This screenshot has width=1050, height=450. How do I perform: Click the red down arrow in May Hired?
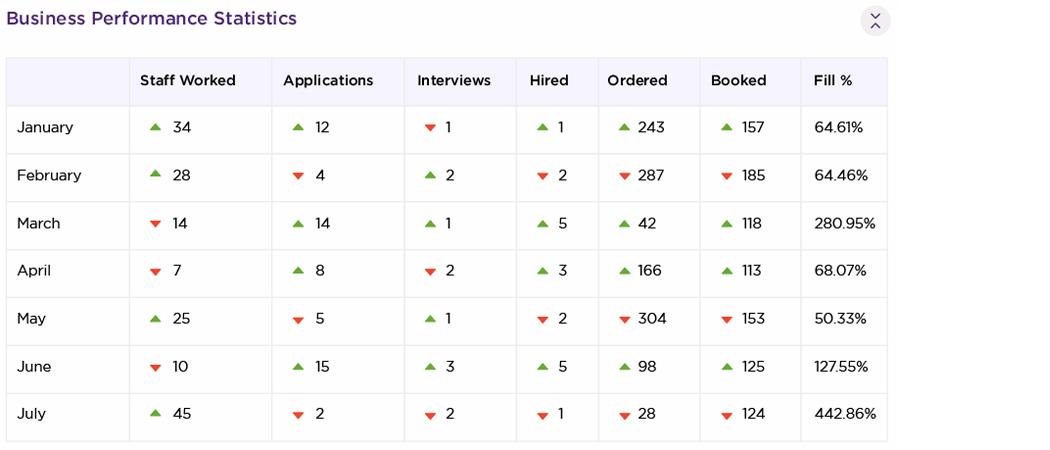click(543, 320)
